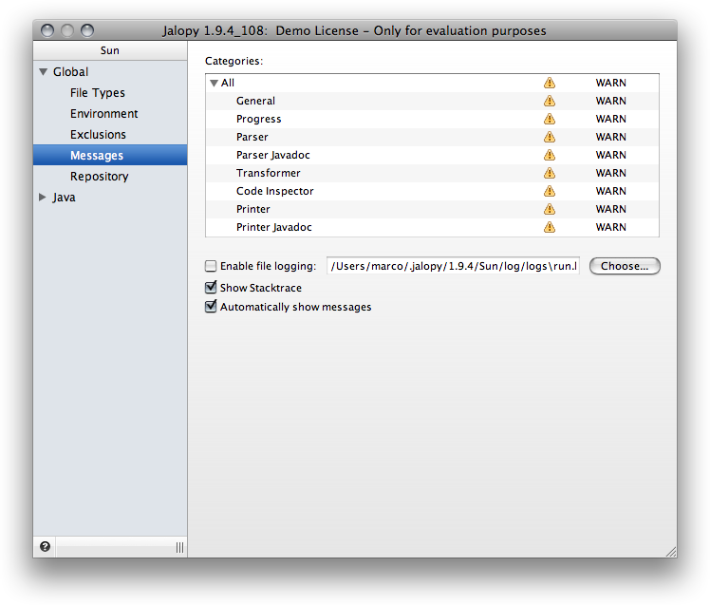
Task: Click the warning icon for Parser Javadoc
Action: pos(549,155)
